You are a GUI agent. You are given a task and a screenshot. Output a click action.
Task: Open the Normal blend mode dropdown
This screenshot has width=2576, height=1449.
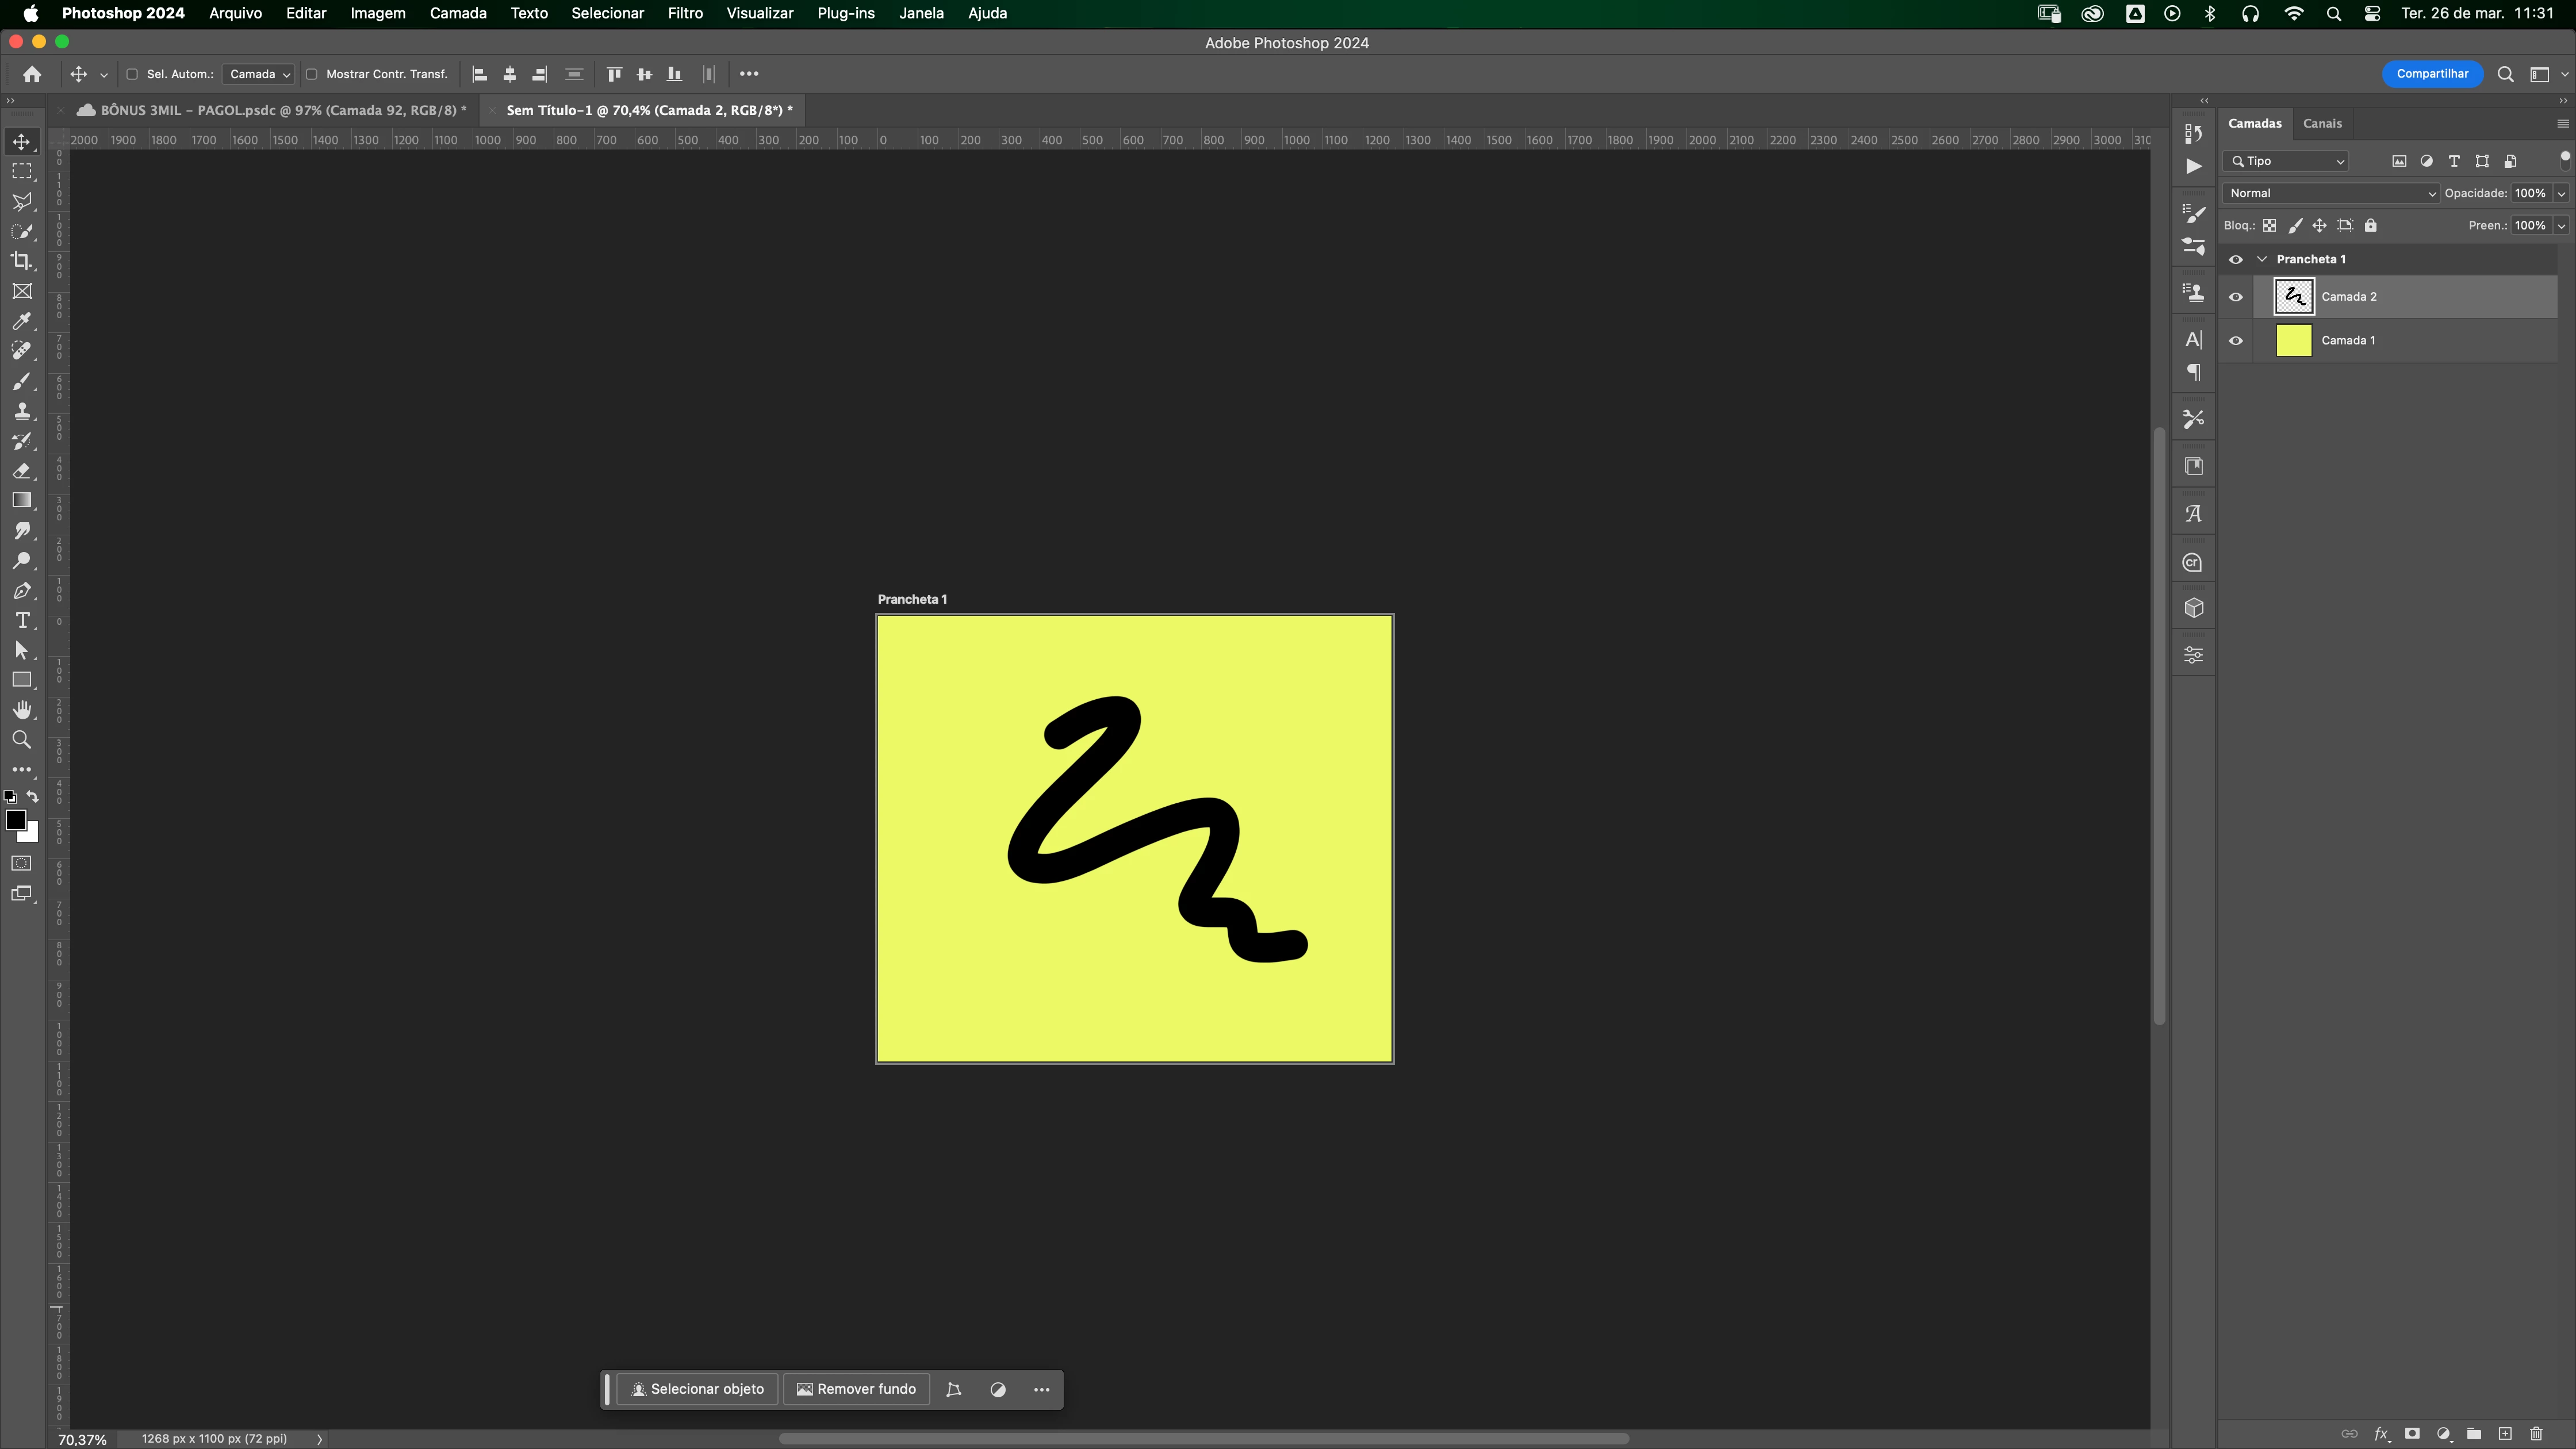[2330, 193]
